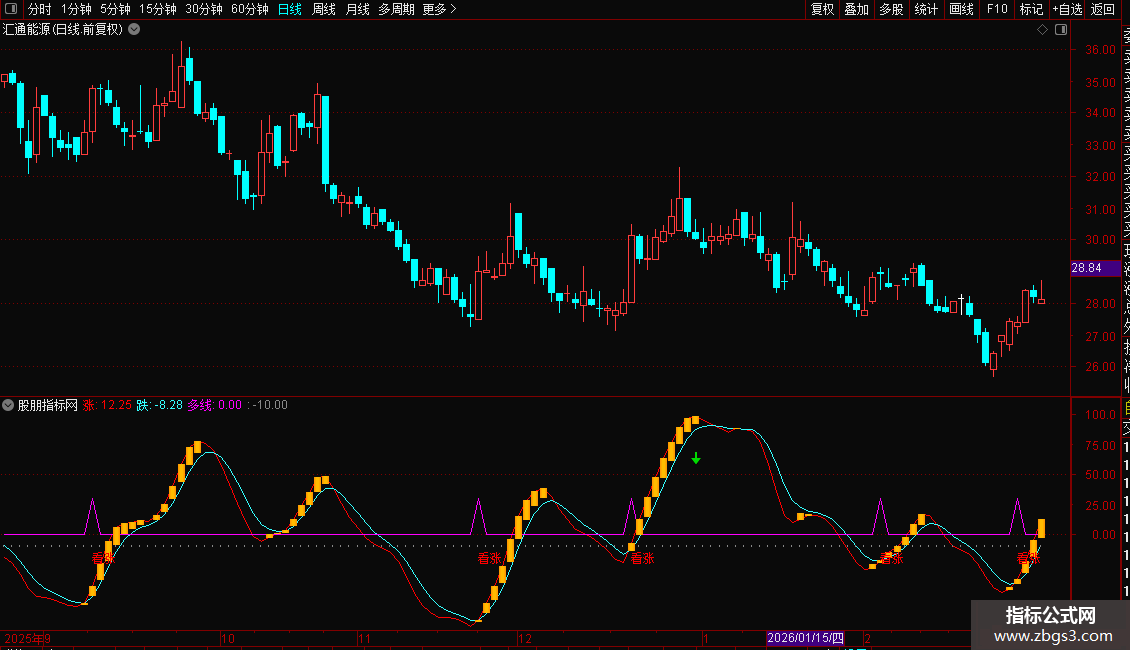The image size is (1130, 650).
Task: Click the 2026/01/15/四 date label
Action: tap(805, 638)
